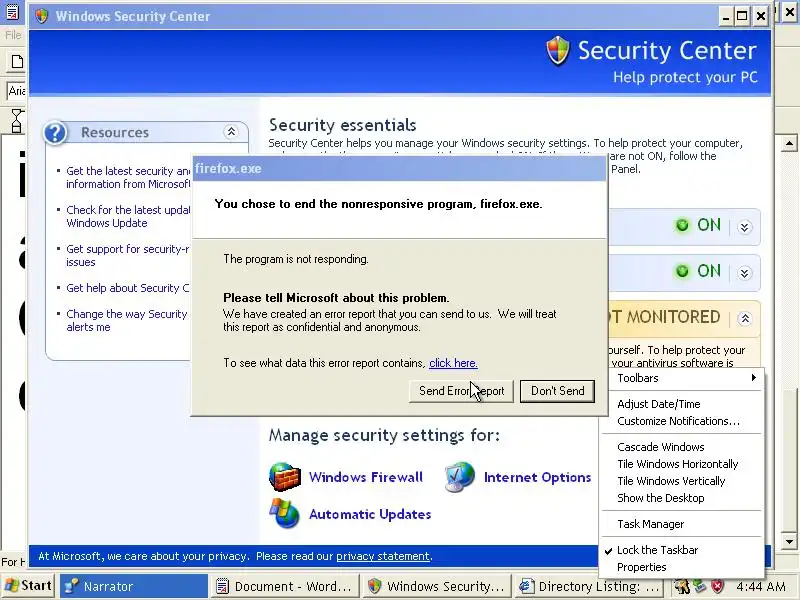
Task: Toggle Lock the Taskbar option
Action: pos(682,550)
